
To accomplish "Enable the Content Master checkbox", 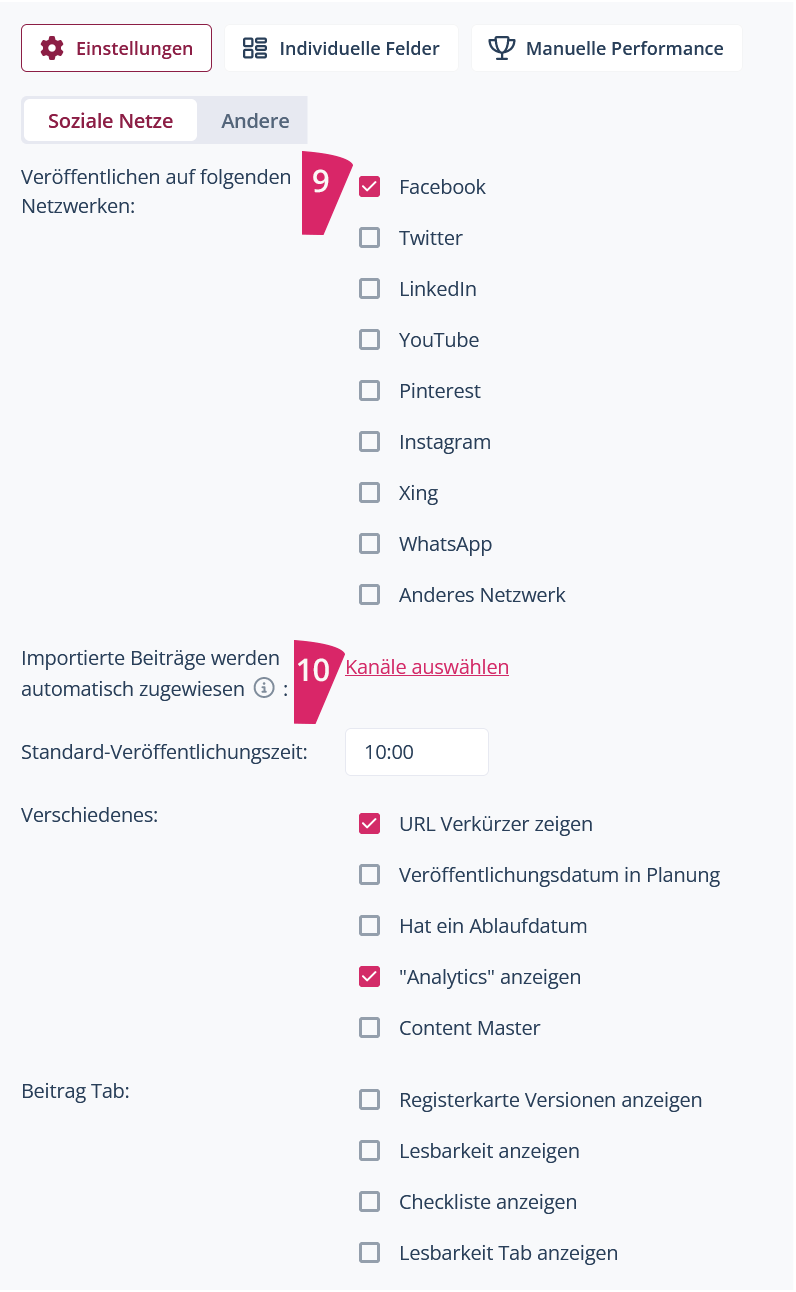I will [x=370, y=1028].
